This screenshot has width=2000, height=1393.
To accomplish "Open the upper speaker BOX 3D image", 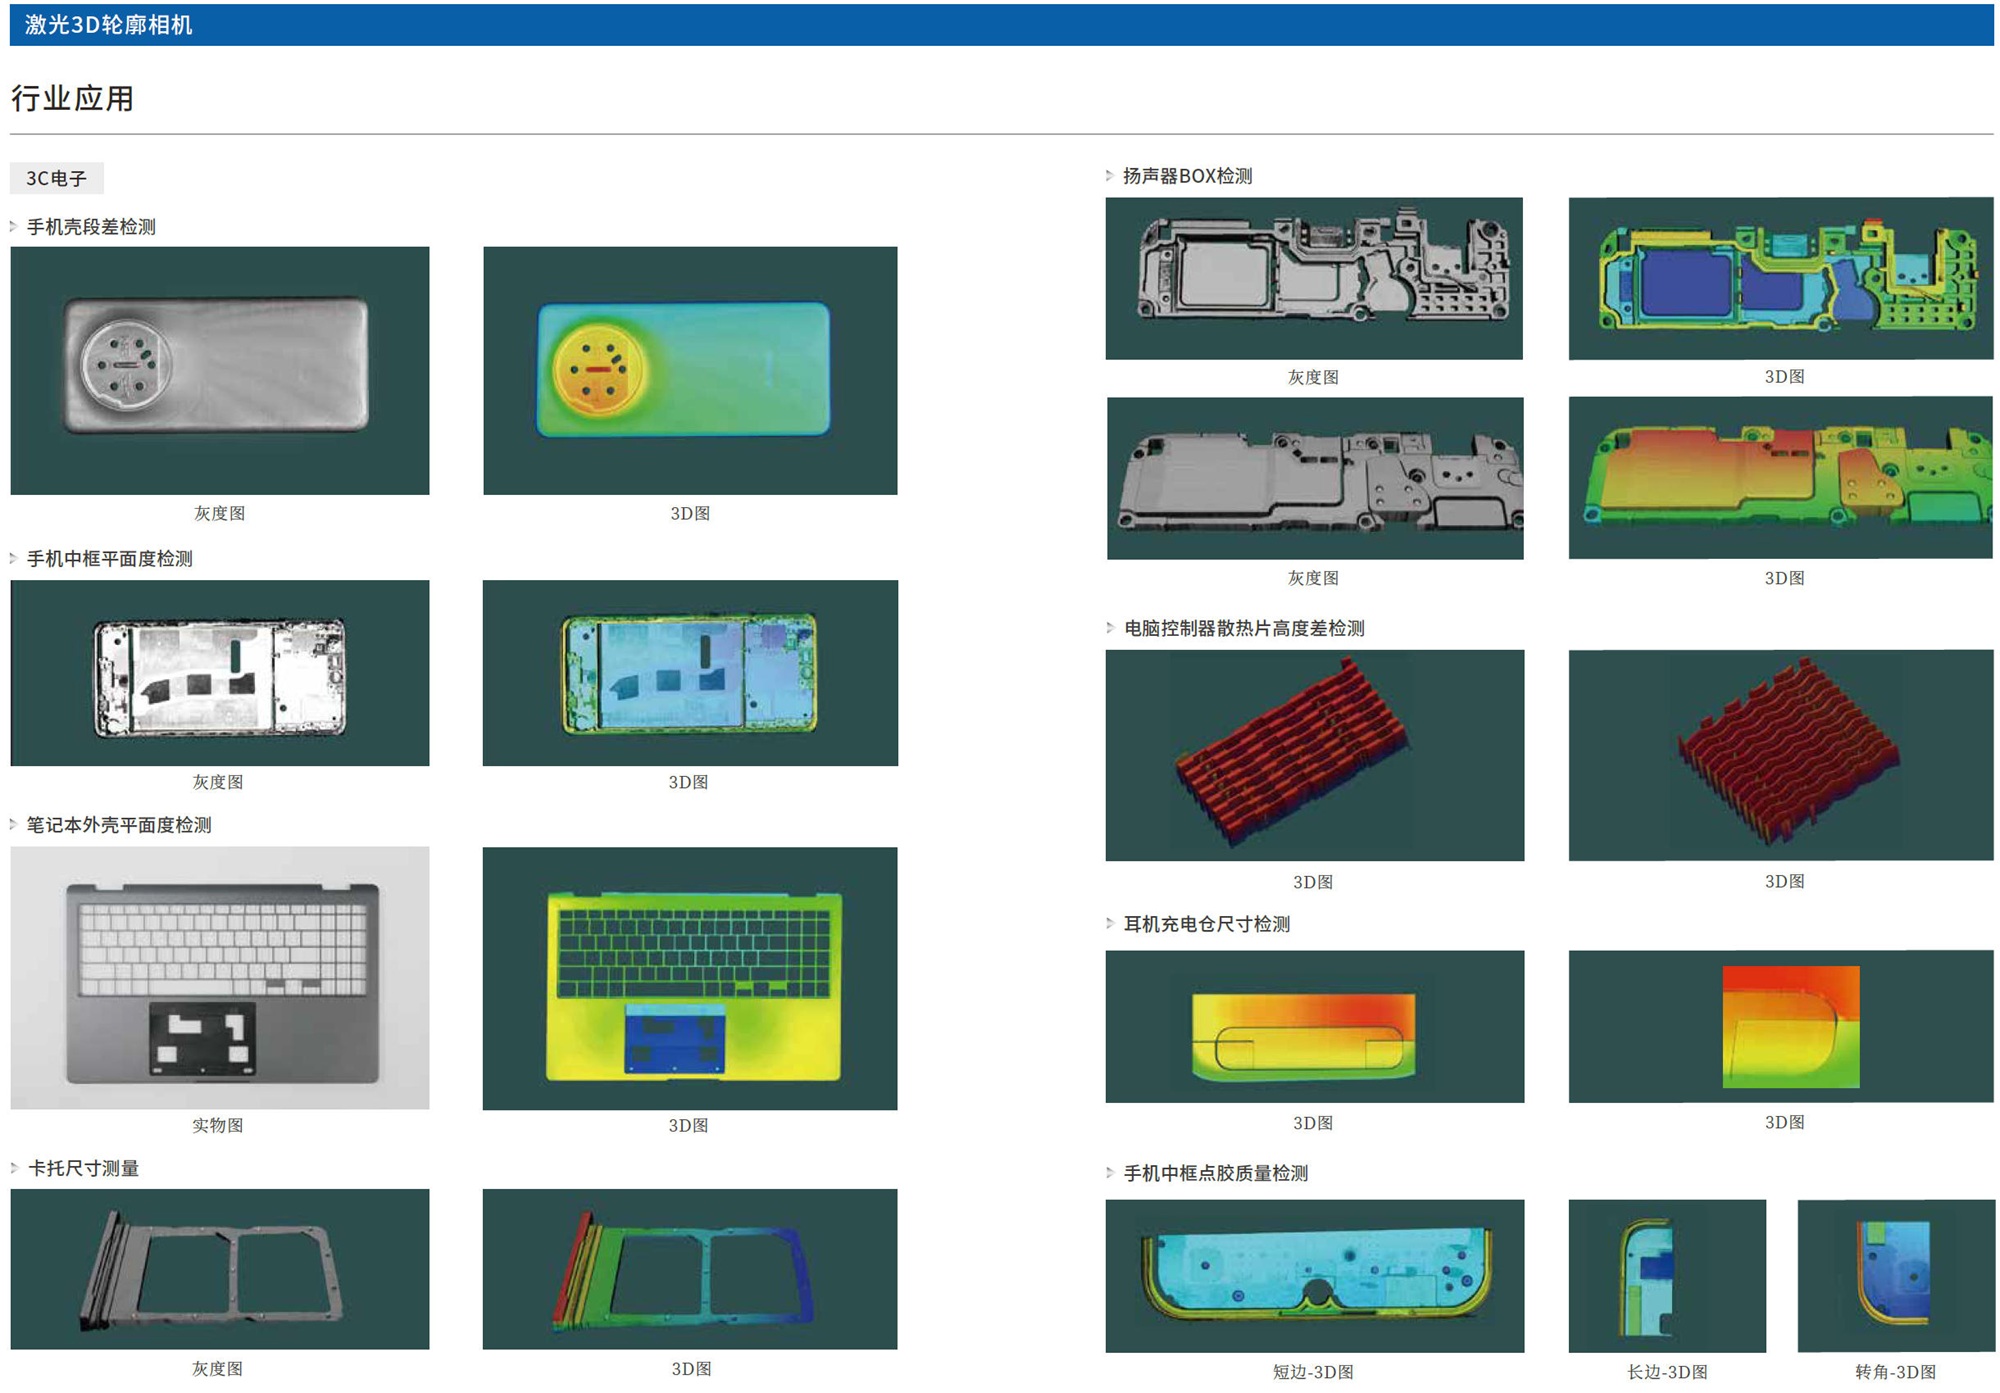I will (x=1781, y=278).
